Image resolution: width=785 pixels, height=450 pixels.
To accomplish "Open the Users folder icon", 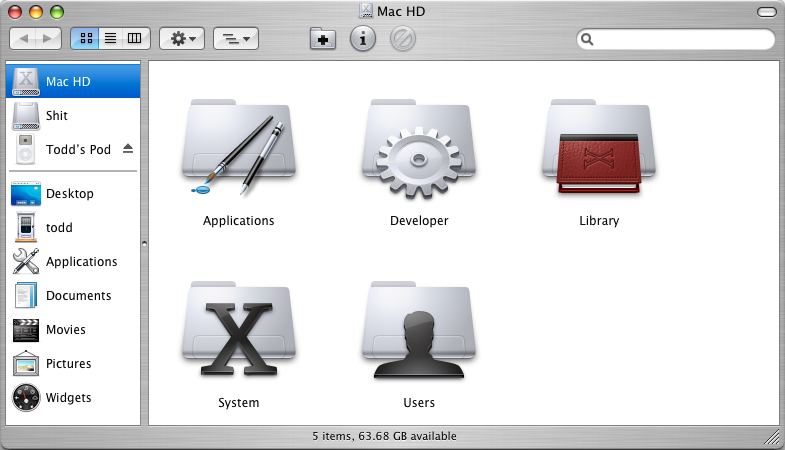I will (x=419, y=329).
